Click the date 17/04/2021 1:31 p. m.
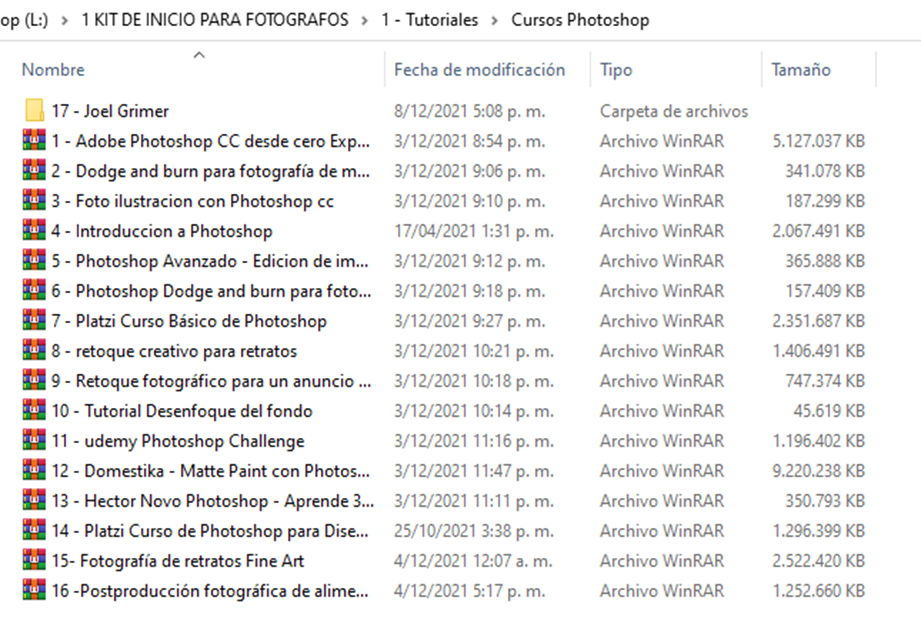 (474, 231)
